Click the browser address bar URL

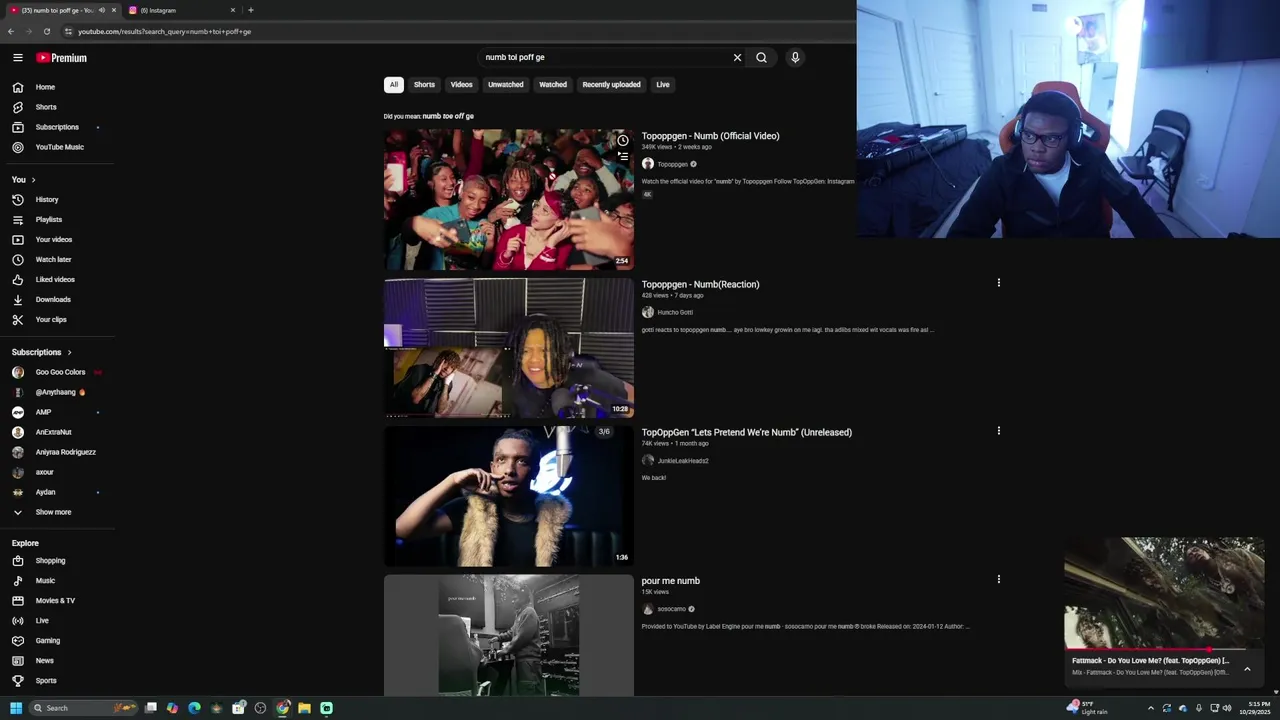pos(165,31)
